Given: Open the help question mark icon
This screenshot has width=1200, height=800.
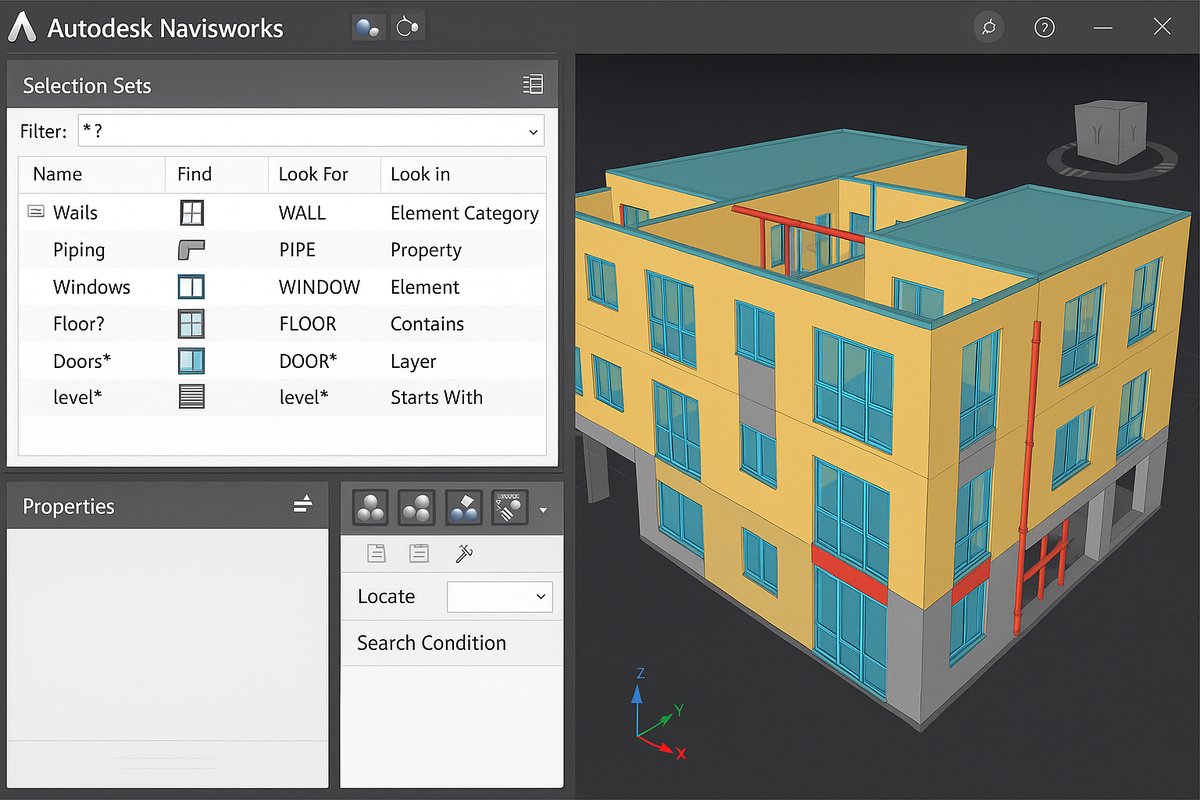Looking at the screenshot, I should [x=1044, y=27].
